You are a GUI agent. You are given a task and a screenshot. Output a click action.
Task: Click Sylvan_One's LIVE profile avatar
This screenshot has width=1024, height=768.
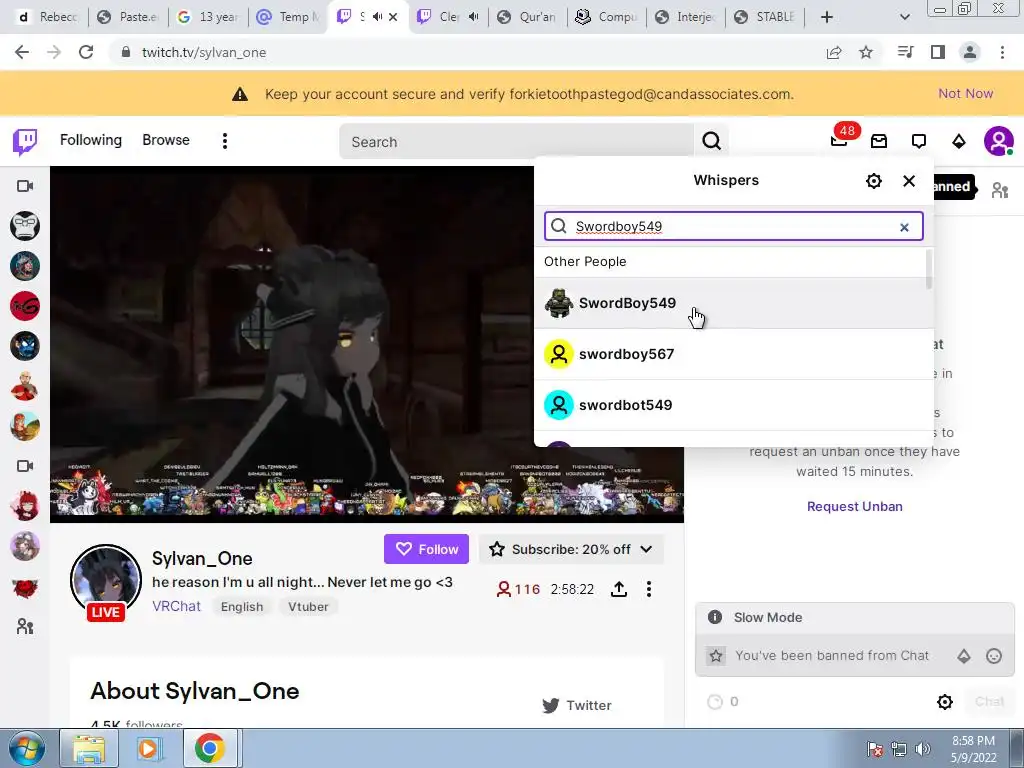tap(106, 582)
